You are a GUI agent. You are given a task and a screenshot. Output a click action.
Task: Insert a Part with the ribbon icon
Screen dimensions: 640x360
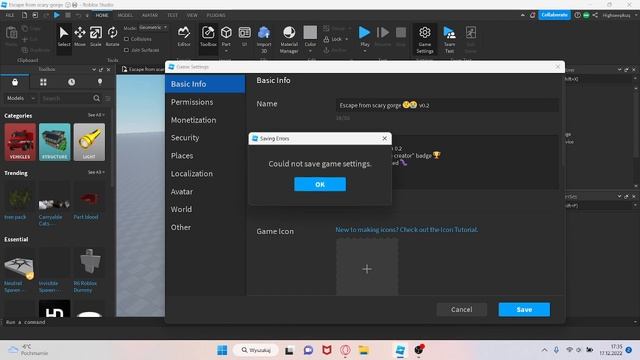click(x=226, y=33)
